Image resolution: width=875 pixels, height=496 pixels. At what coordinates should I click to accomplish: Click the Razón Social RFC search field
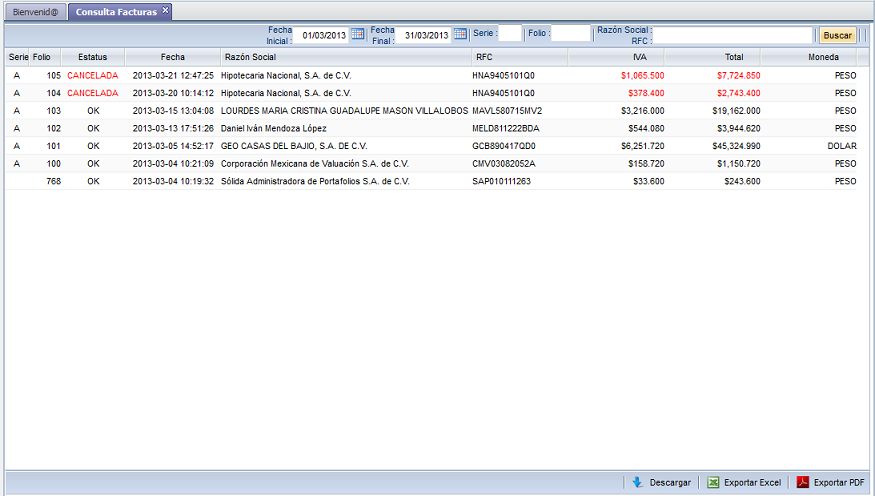(733, 35)
